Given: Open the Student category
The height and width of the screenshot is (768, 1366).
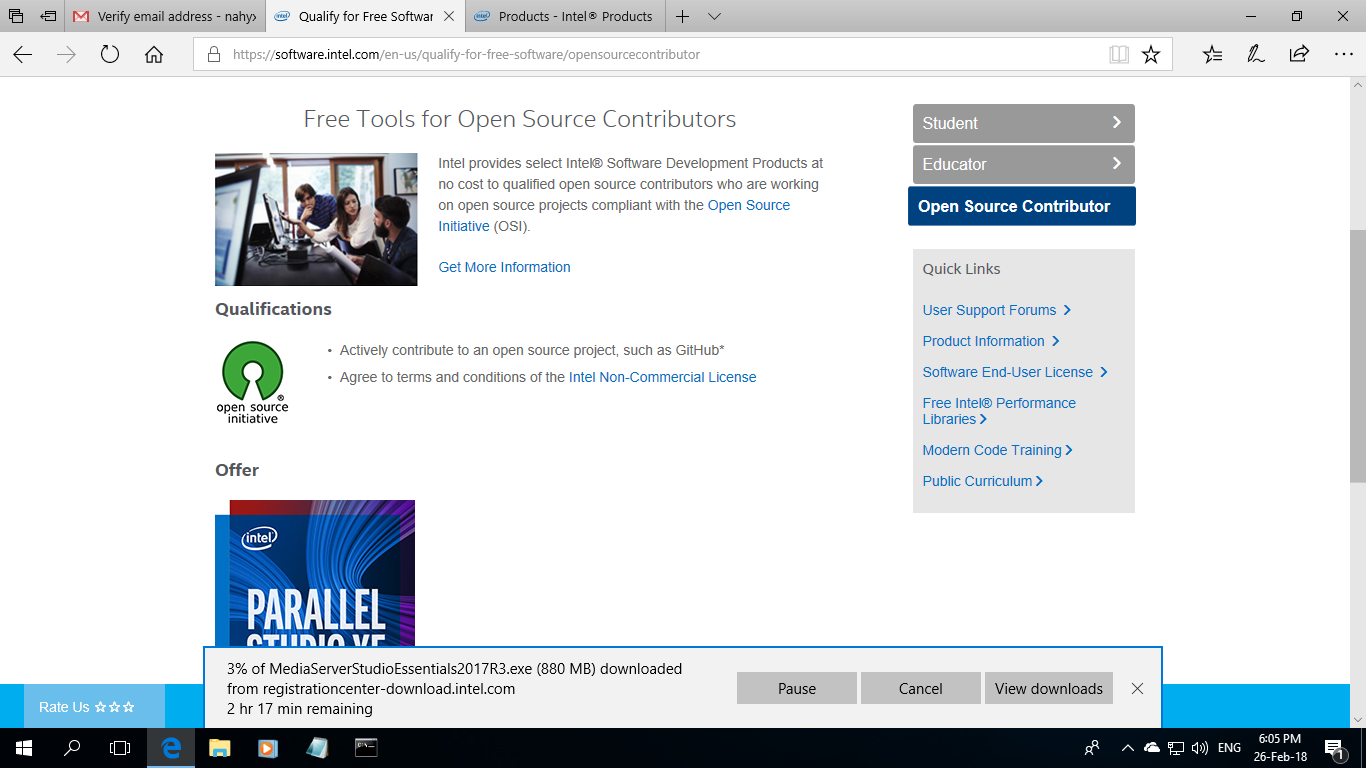Looking at the screenshot, I should [1024, 123].
